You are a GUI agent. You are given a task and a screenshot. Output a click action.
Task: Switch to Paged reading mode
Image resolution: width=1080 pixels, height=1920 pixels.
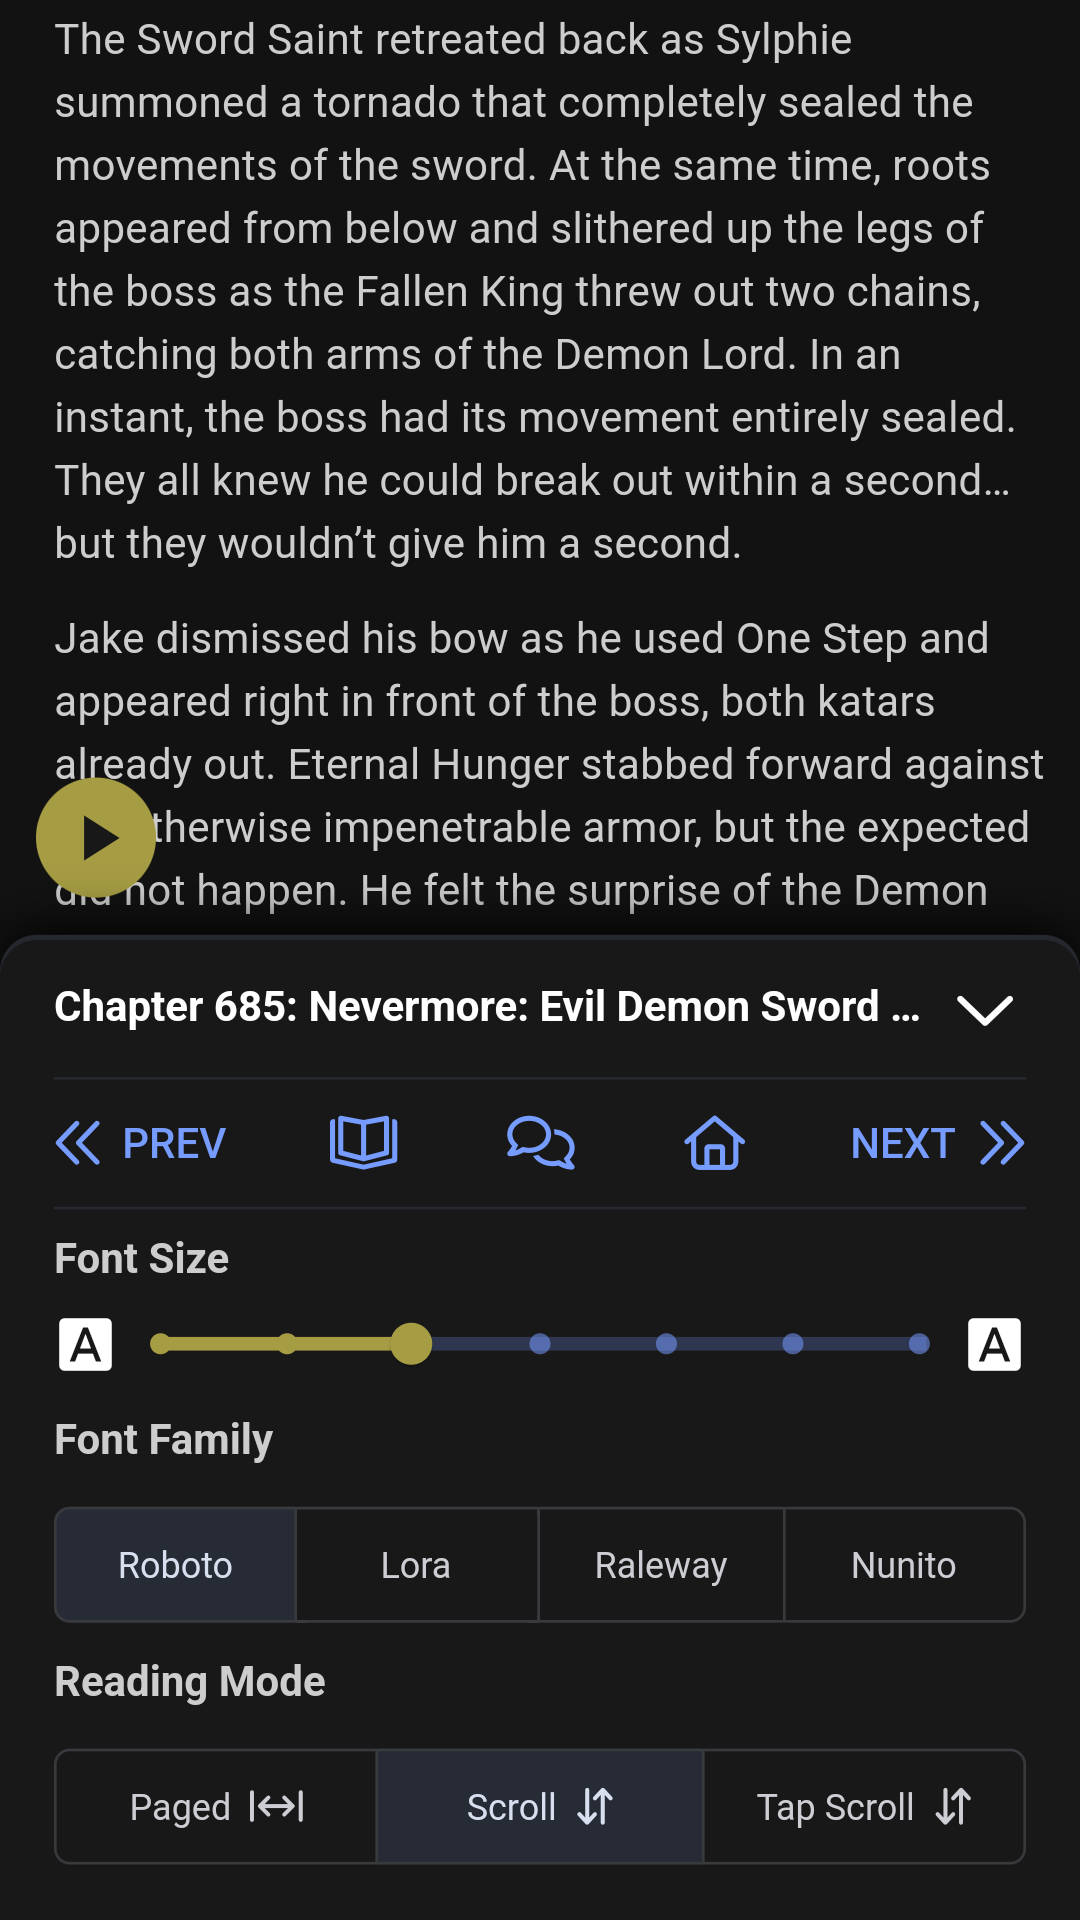click(216, 1807)
